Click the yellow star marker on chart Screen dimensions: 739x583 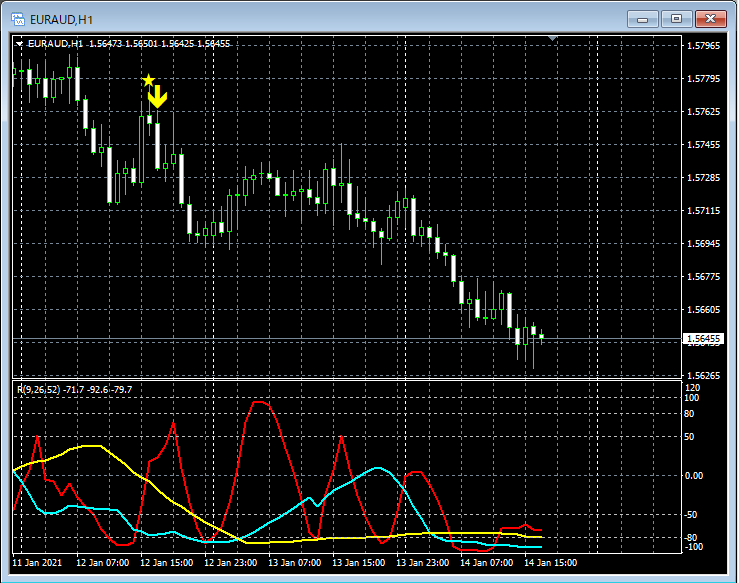click(148, 80)
